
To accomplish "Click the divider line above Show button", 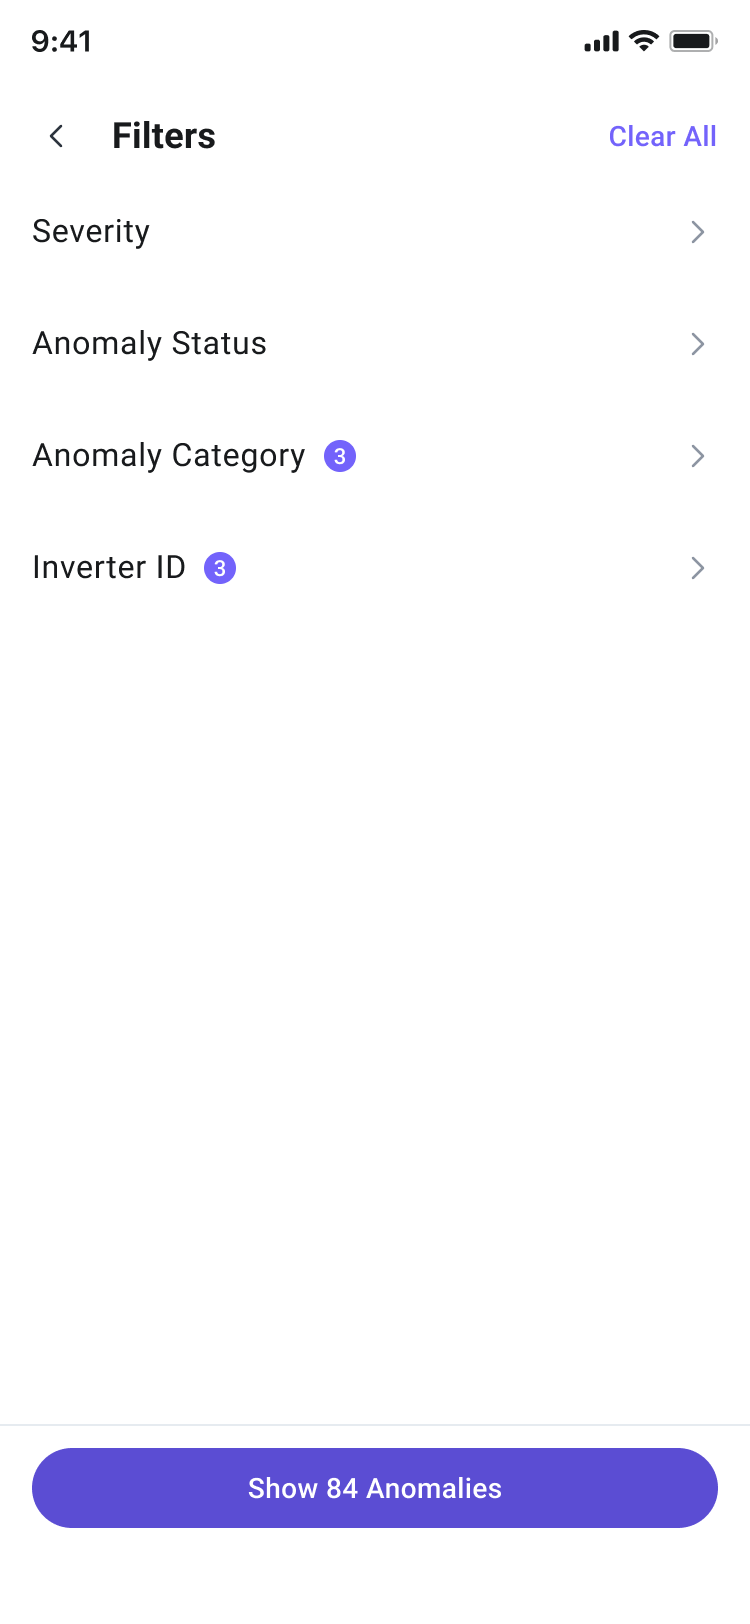I will click(375, 1424).
